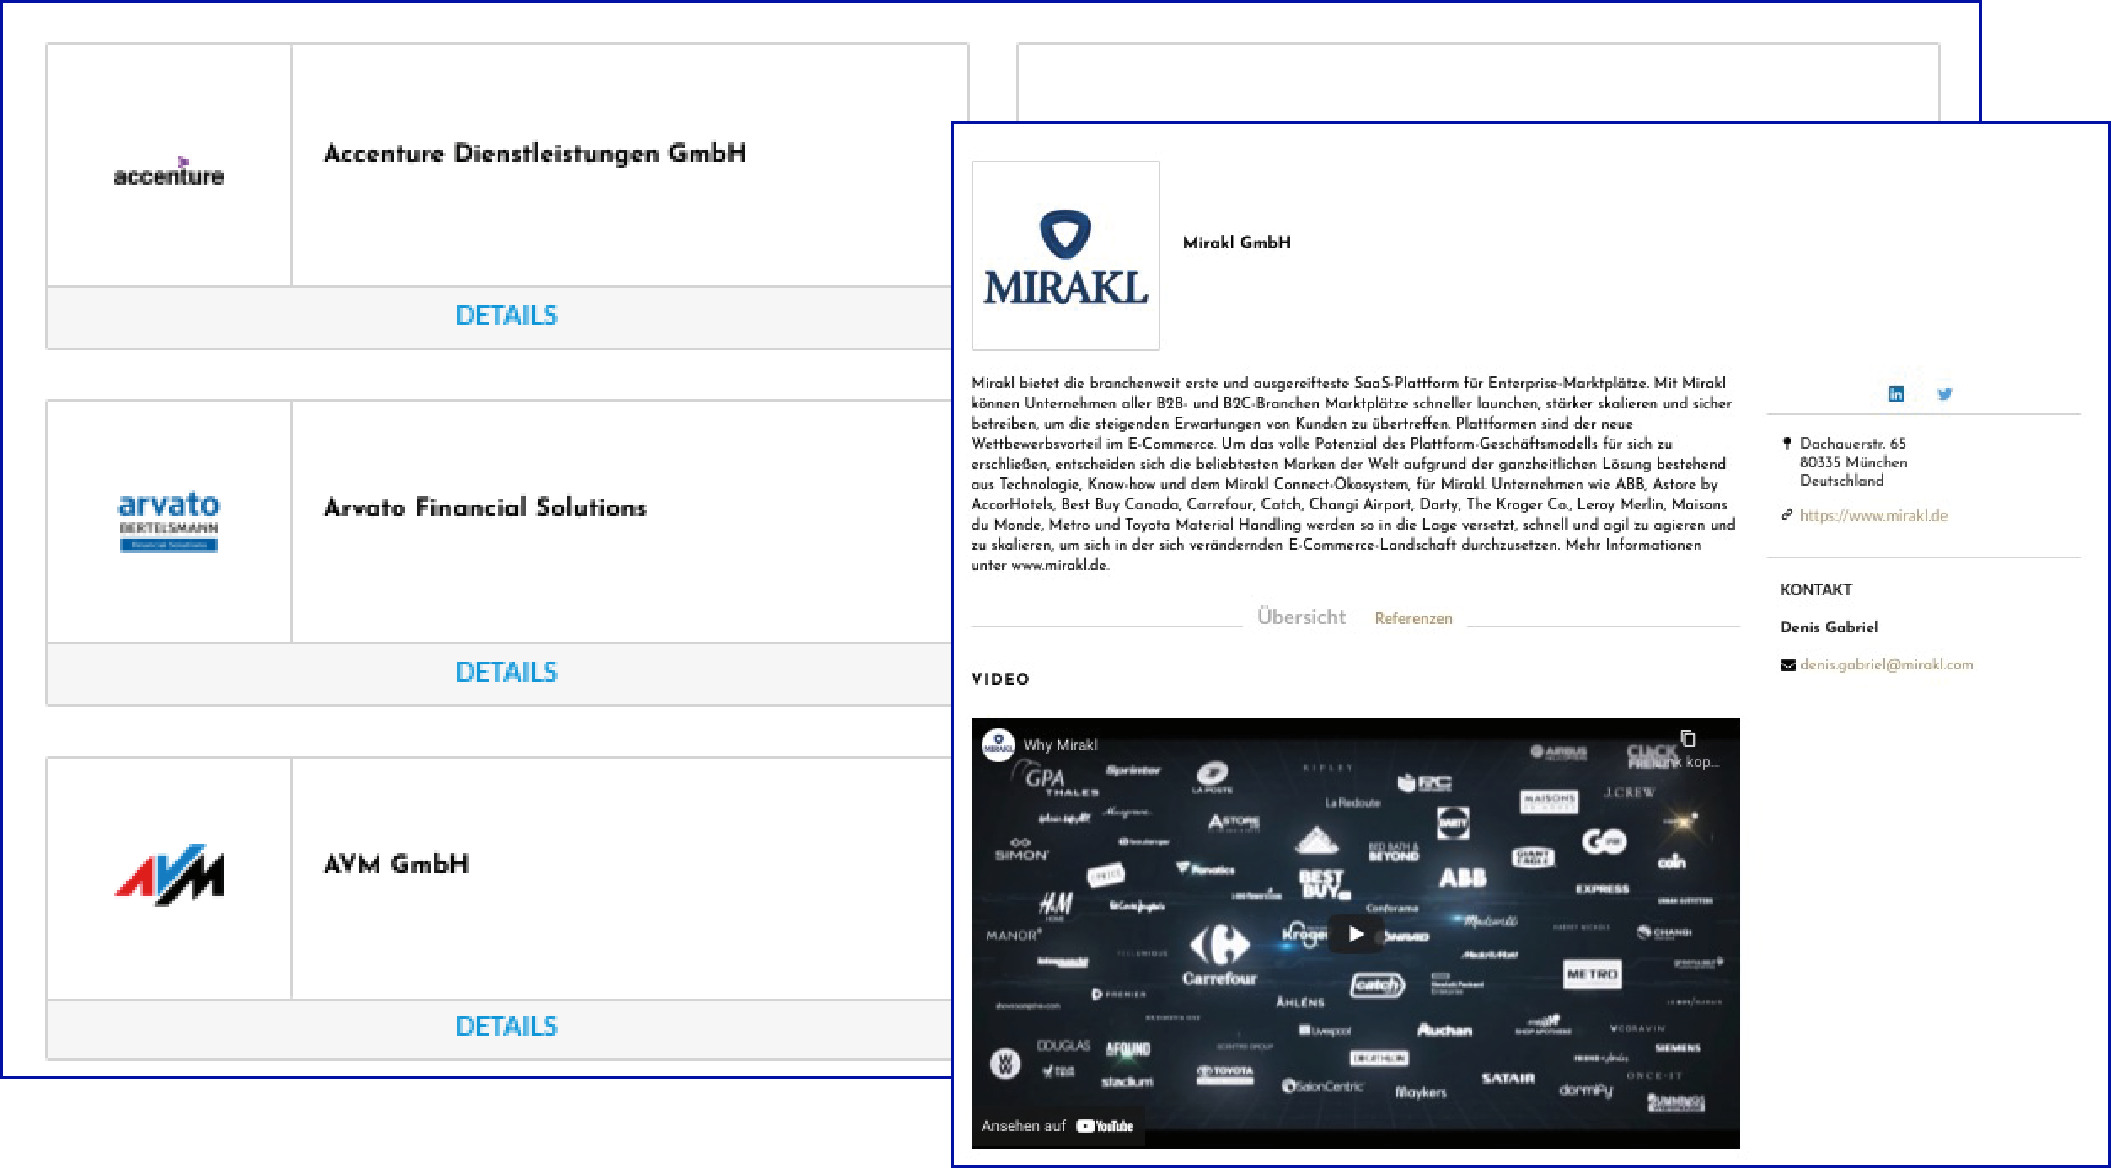The height and width of the screenshot is (1169, 2111).
Task: Click the Accenture Dienstleistungen GmbH title
Action: (535, 154)
